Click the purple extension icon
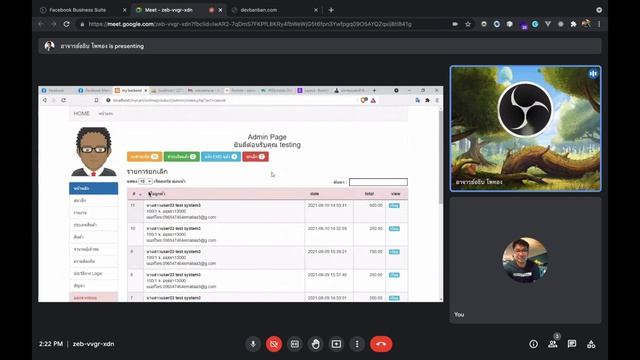Image resolution: width=640 pixels, height=360 pixels. click(x=523, y=25)
